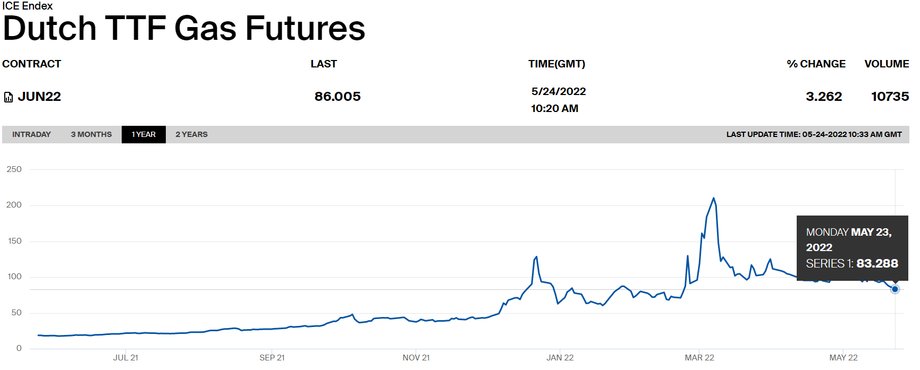The height and width of the screenshot is (370, 920).
Task: Click the JUN22 contract document icon
Action: (8, 97)
